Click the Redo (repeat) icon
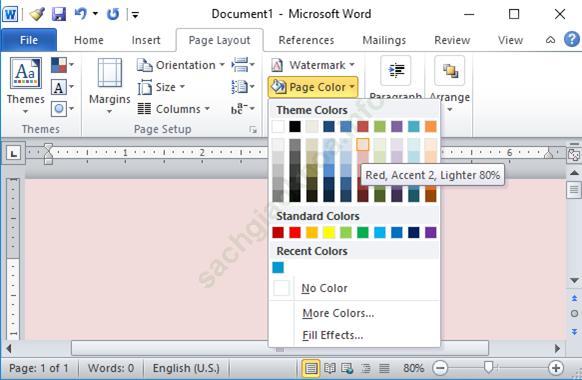This screenshot has width=582, height=380. 113,14
